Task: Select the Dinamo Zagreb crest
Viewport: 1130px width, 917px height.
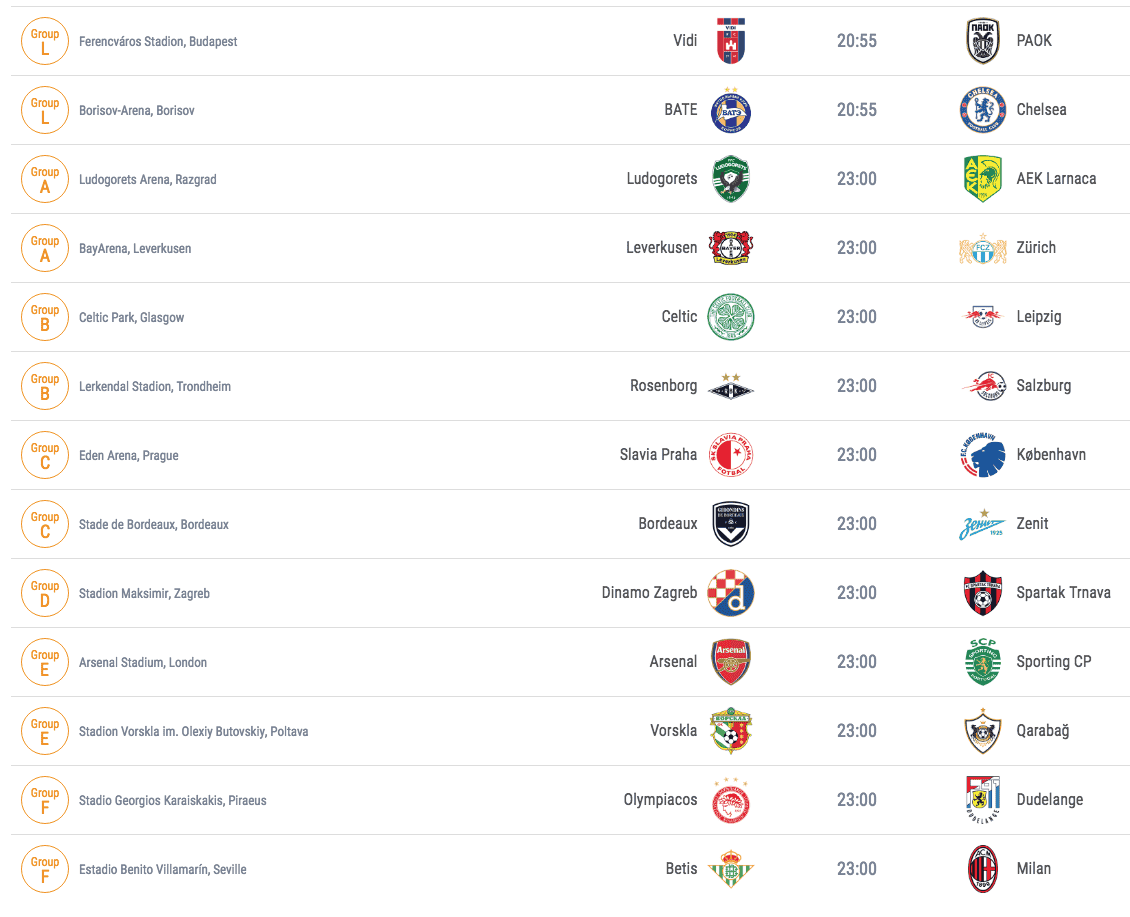Action: click(731, 593)
